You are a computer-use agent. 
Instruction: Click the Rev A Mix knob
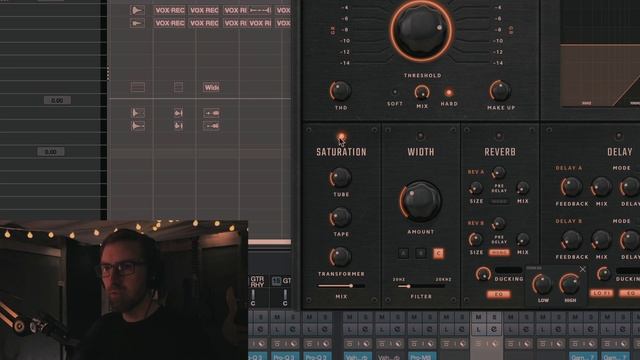[523, 188]
